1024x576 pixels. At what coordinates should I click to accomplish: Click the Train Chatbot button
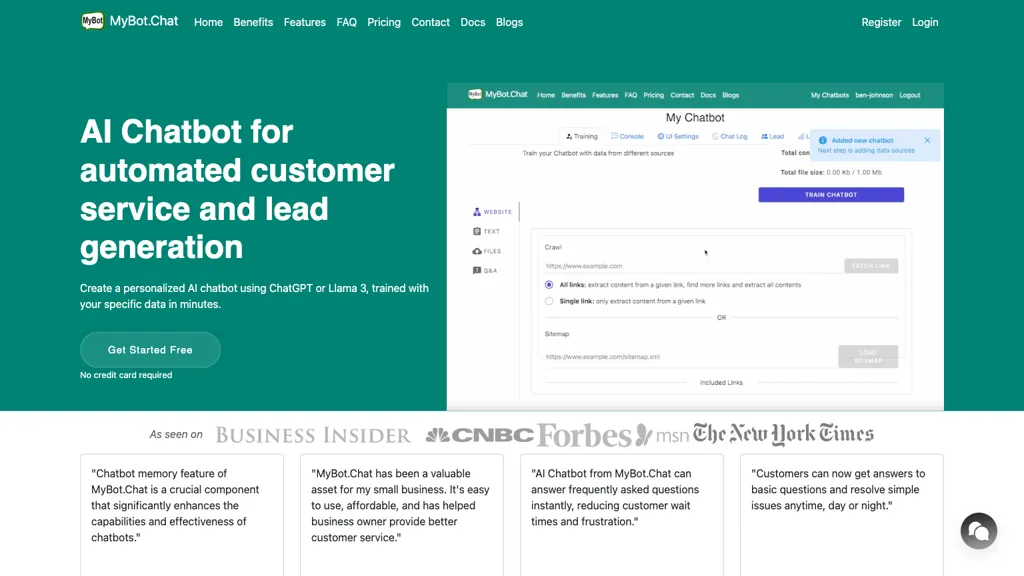(x=831, y=195)
